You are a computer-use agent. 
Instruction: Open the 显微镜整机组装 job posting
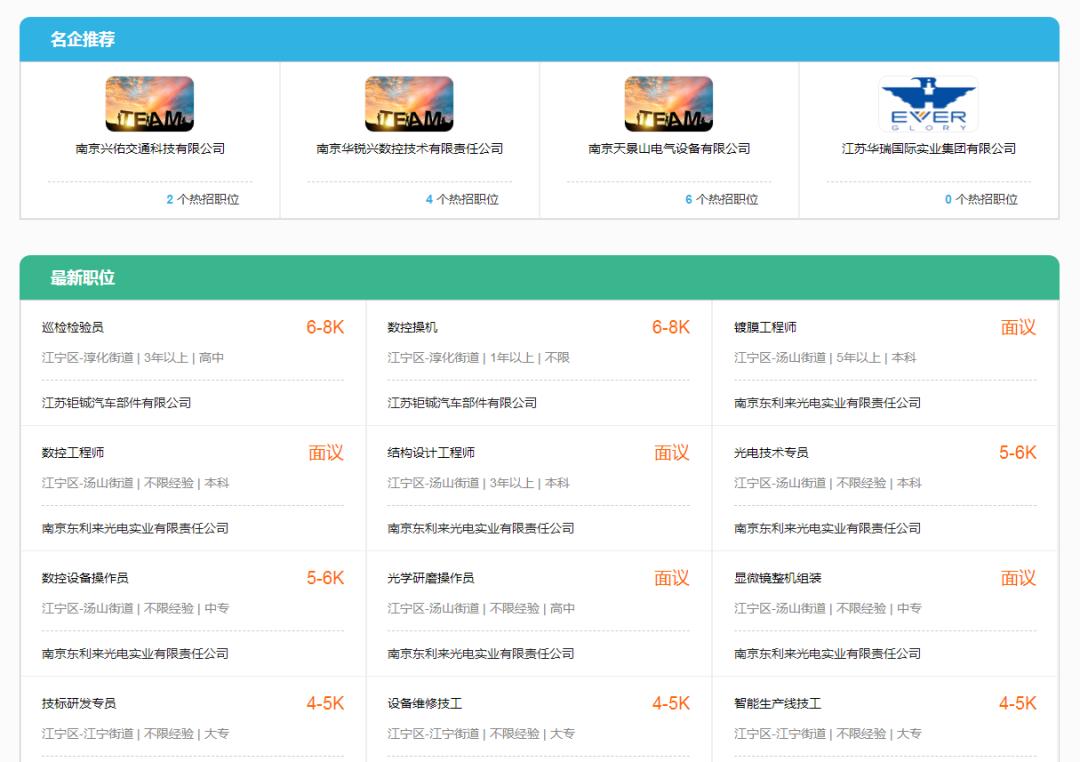778,578
